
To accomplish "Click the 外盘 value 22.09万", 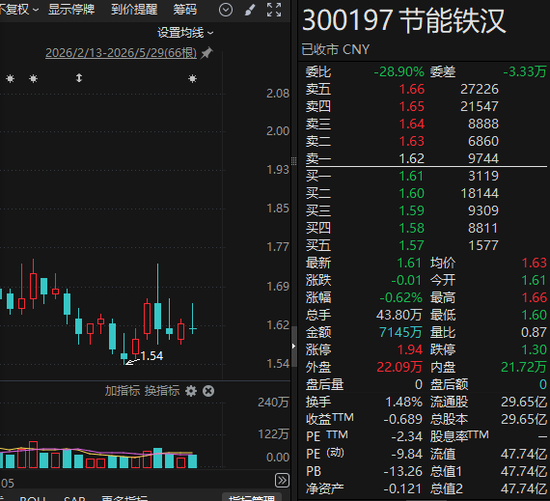I will [x=399, y=367].
